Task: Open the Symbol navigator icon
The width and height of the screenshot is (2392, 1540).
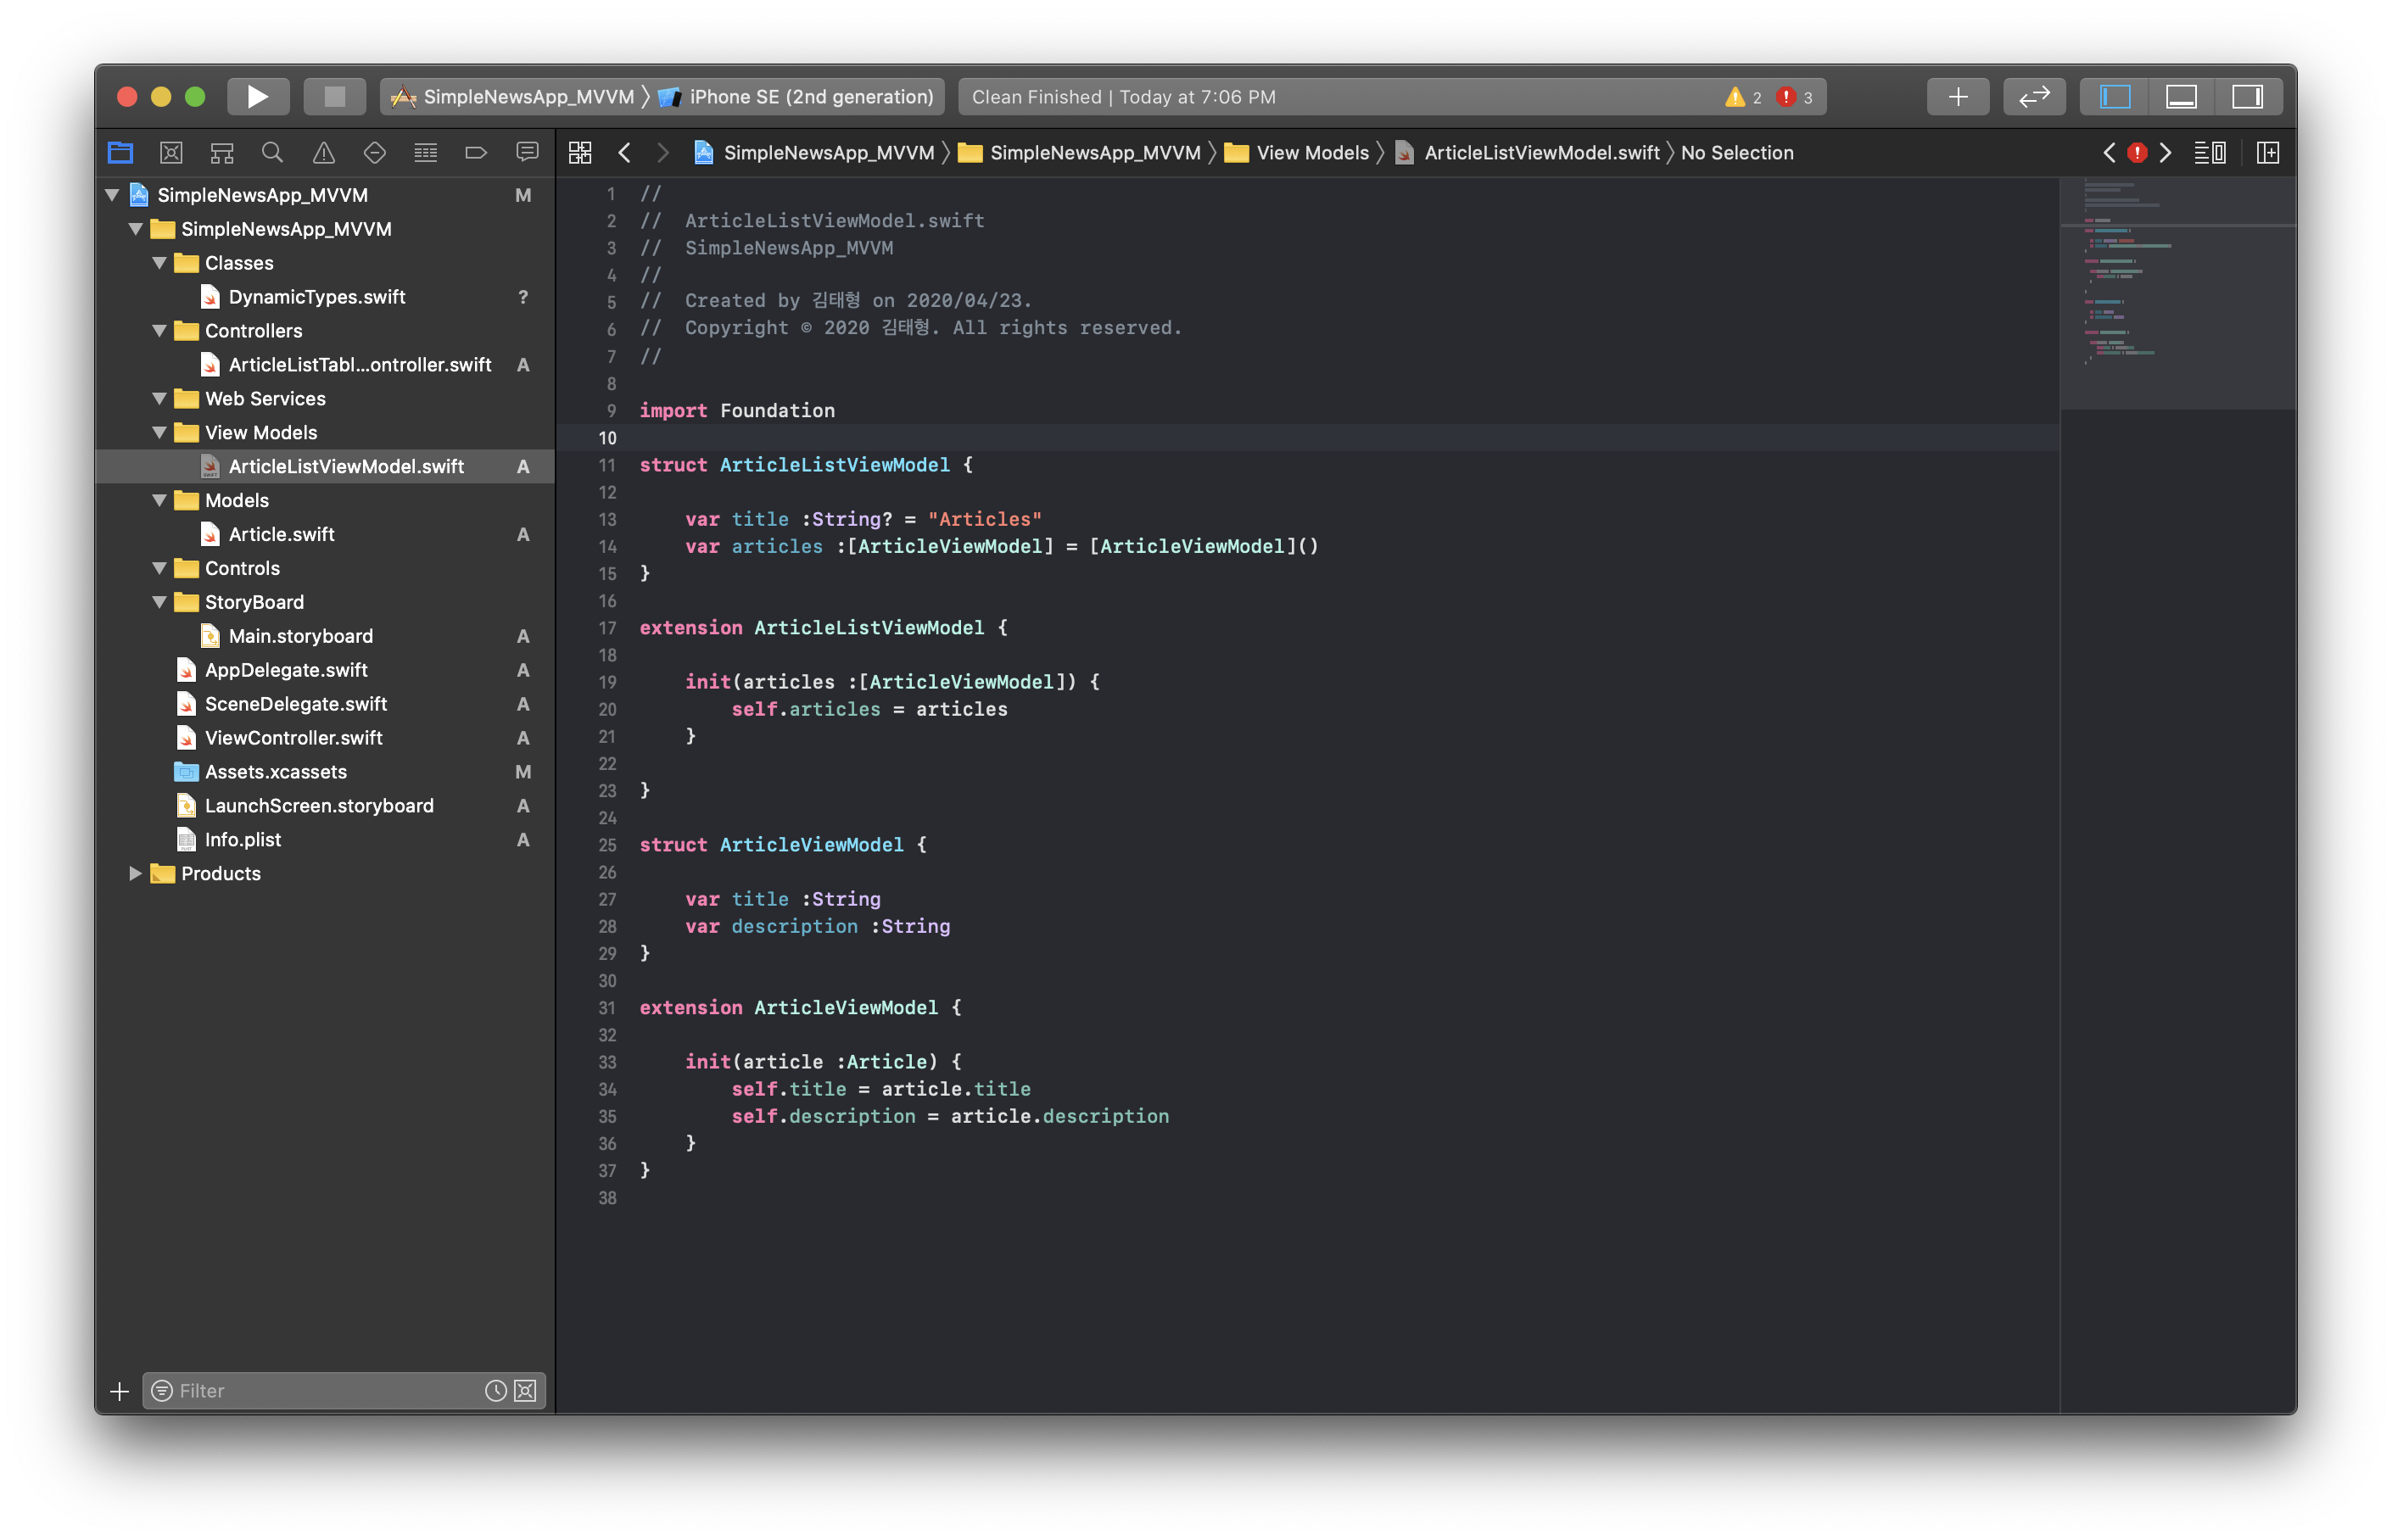Action: pyautogui.click(x=222, y=153)
